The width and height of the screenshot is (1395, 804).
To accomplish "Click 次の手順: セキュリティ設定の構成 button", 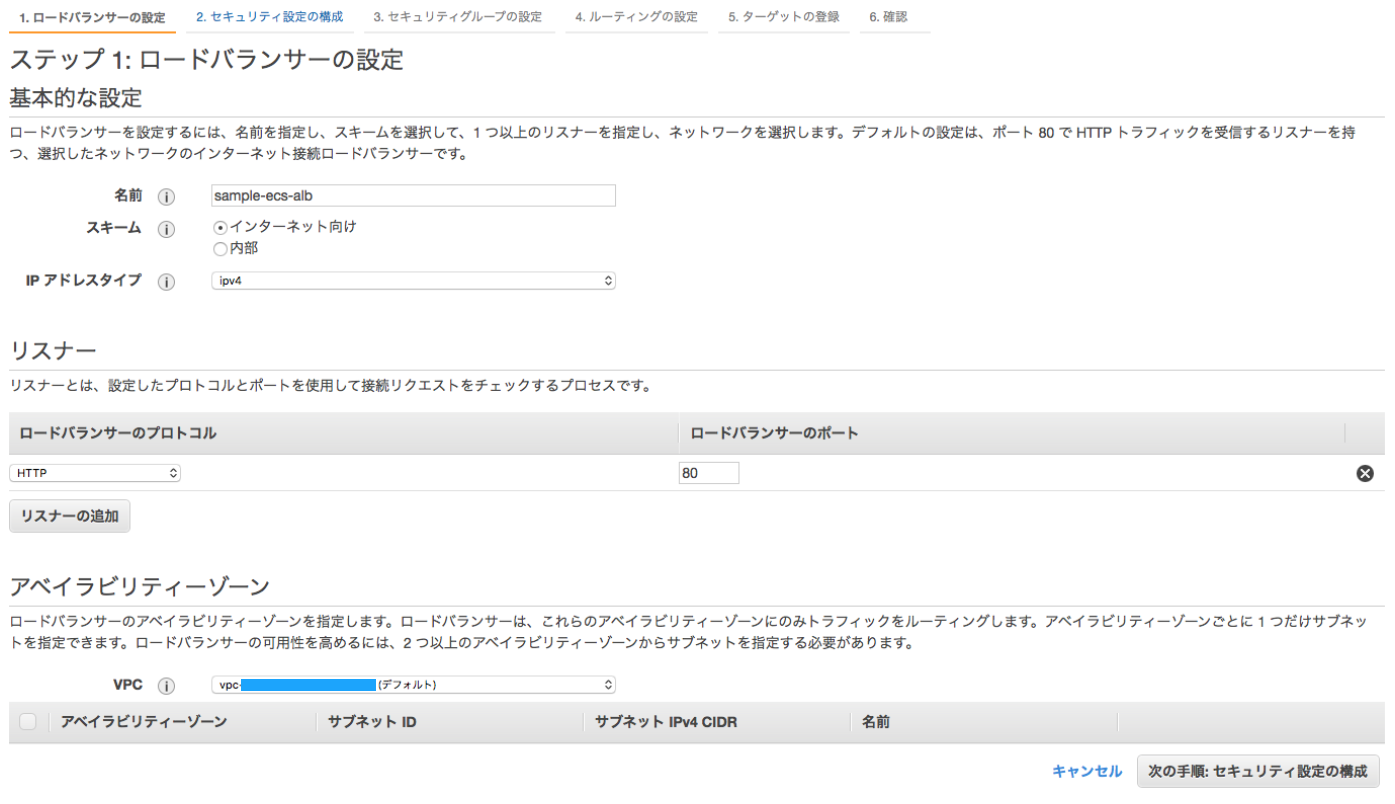I will [x=1258, y=771].
